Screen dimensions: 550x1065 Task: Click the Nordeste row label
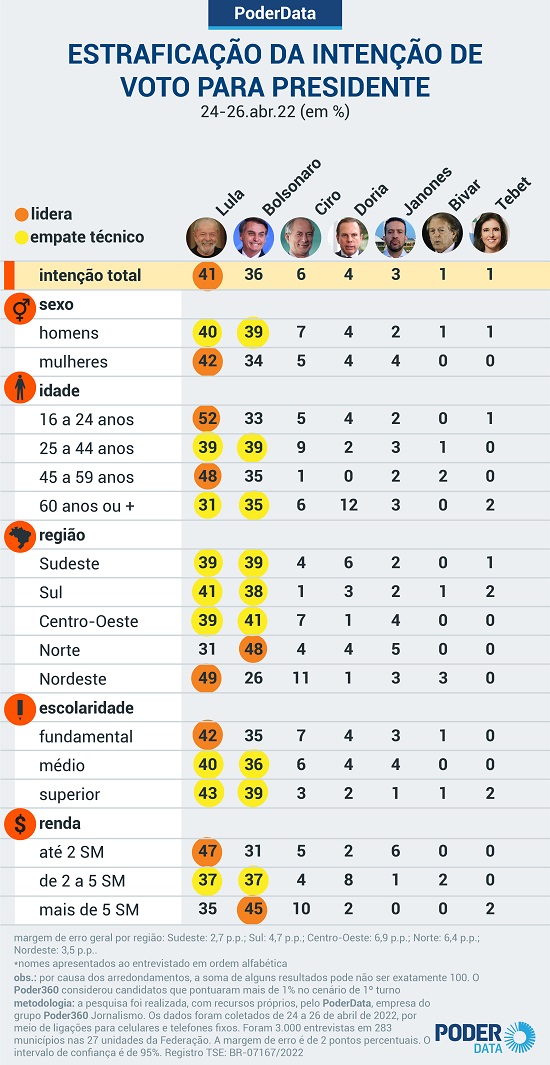coord(69,679)
